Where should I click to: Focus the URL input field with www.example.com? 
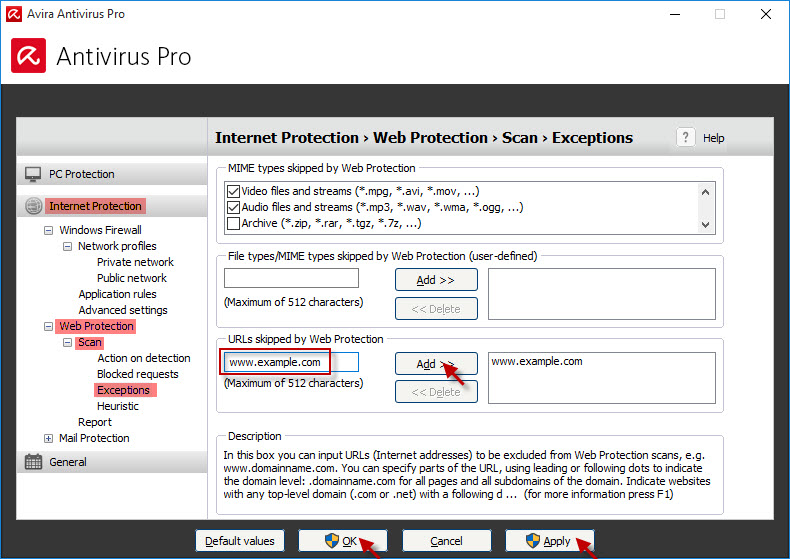[x=291, y=362]
